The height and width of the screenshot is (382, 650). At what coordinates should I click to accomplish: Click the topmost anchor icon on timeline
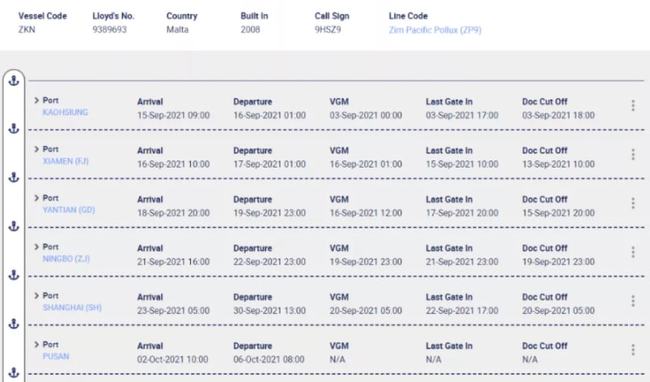click(x=14, y=80)
